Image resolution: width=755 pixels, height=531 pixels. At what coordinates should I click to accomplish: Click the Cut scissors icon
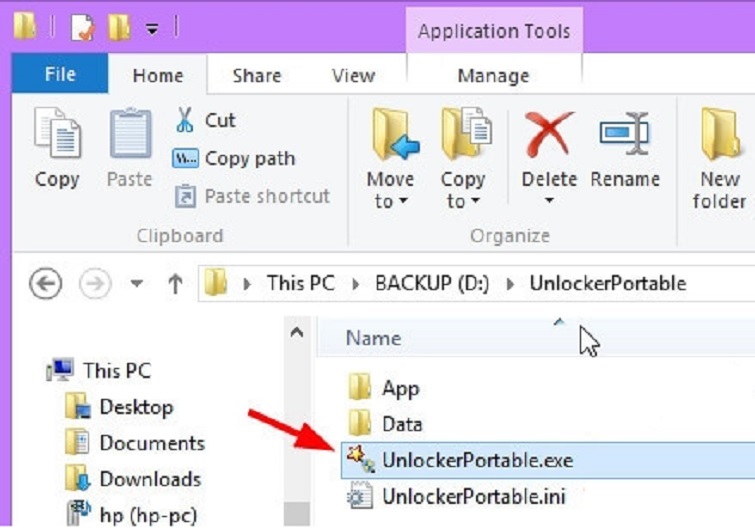click(x=185, y=120)
